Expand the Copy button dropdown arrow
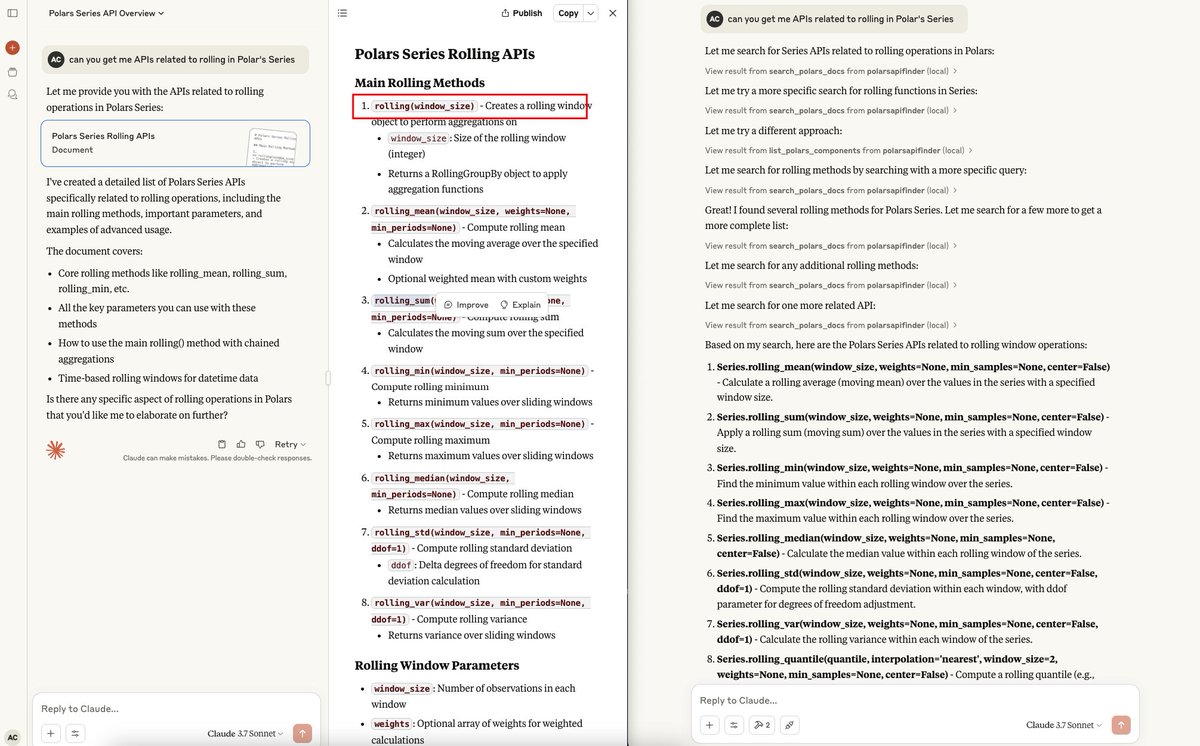 [x=591, y=13]
